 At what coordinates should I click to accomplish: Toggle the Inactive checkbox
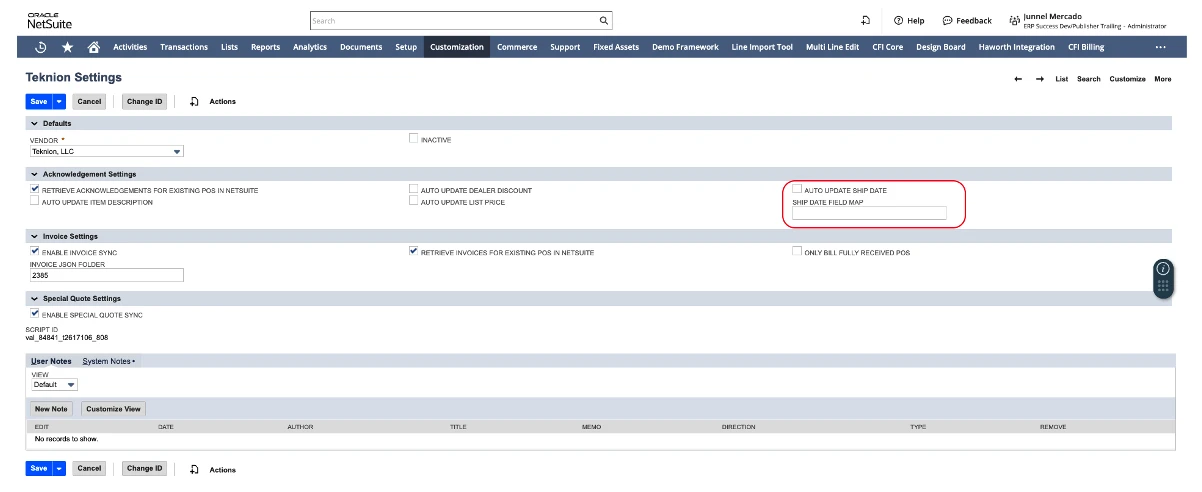(x=413, y=138)
